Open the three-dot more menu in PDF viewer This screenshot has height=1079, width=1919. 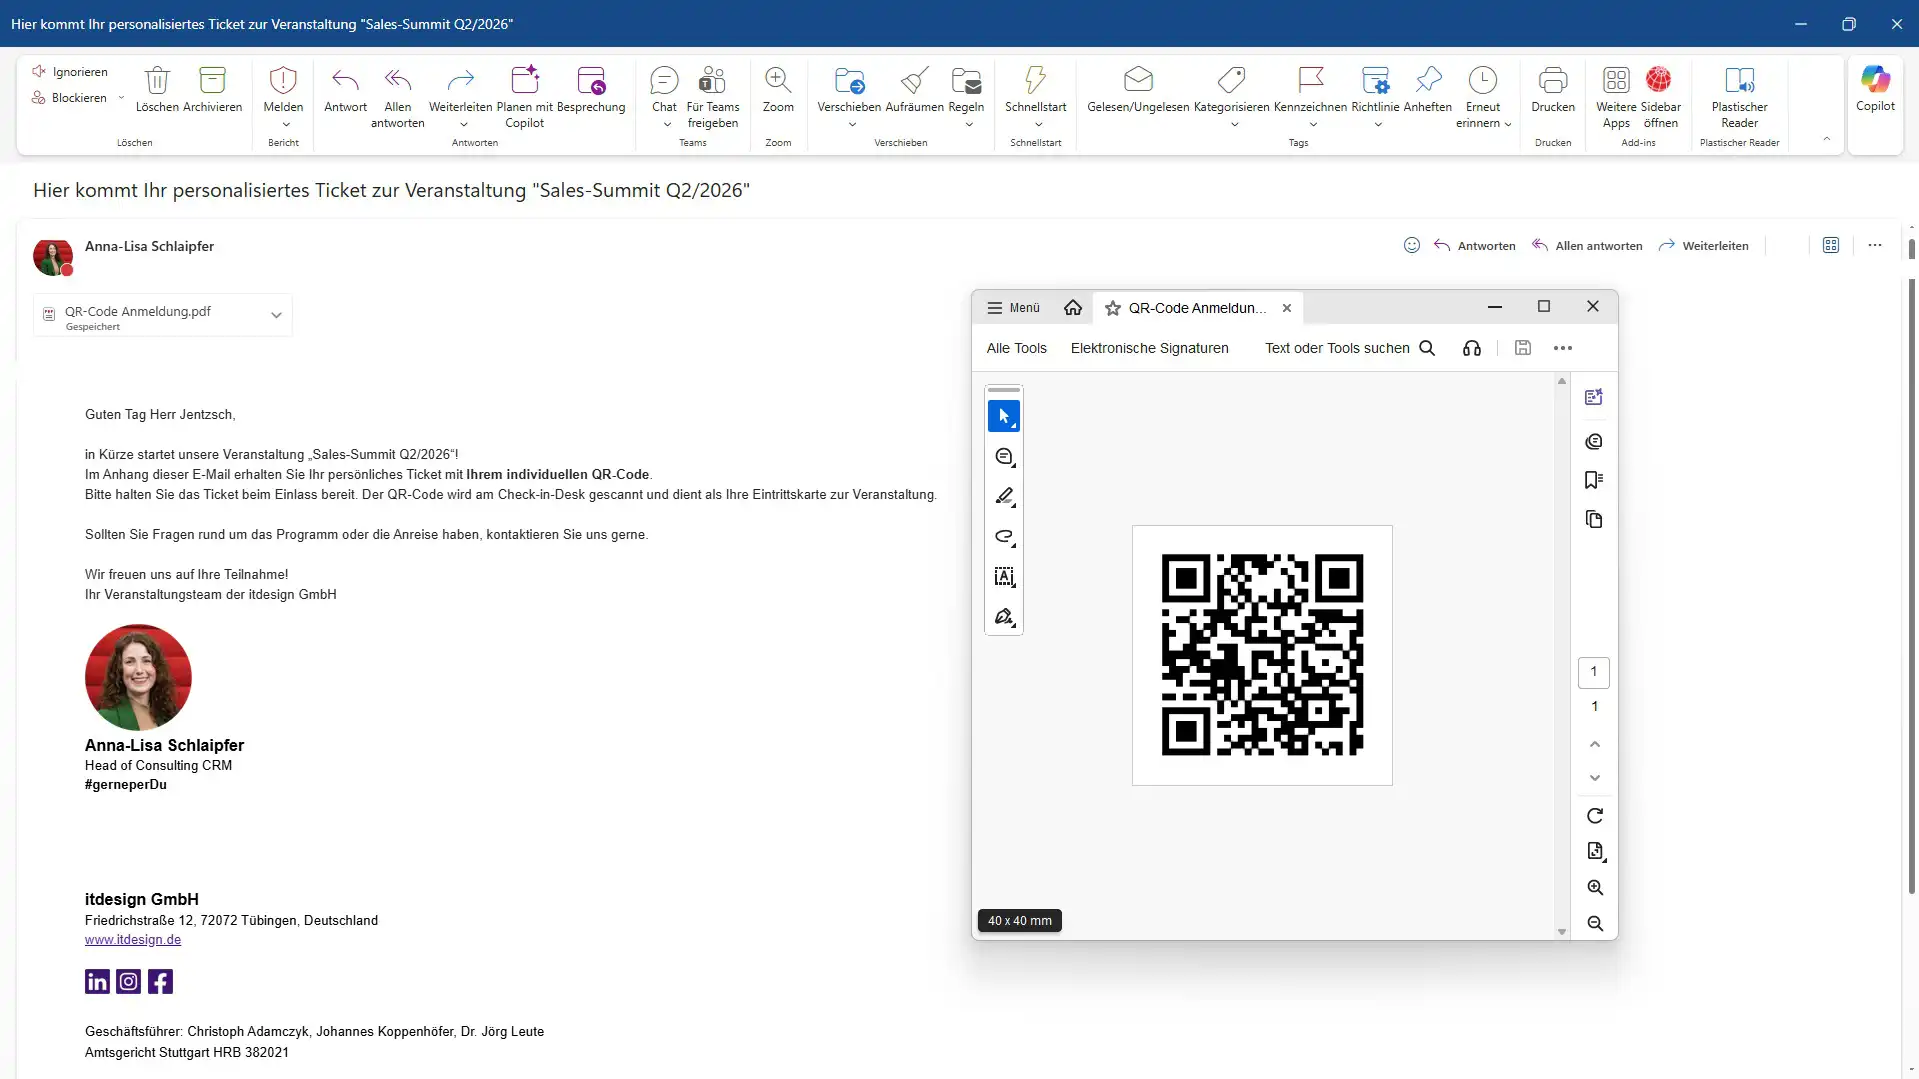point(1563,348)
